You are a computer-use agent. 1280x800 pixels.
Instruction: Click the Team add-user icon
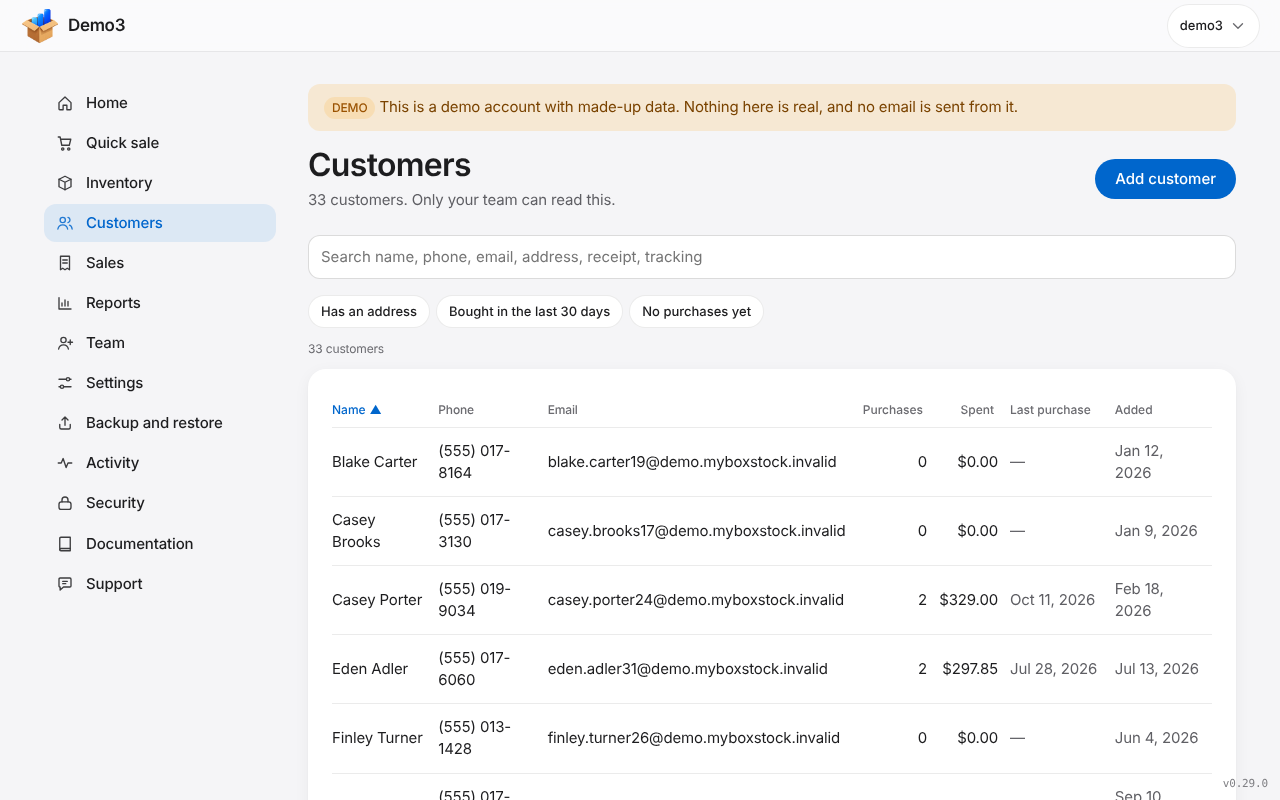click(65, 343)
